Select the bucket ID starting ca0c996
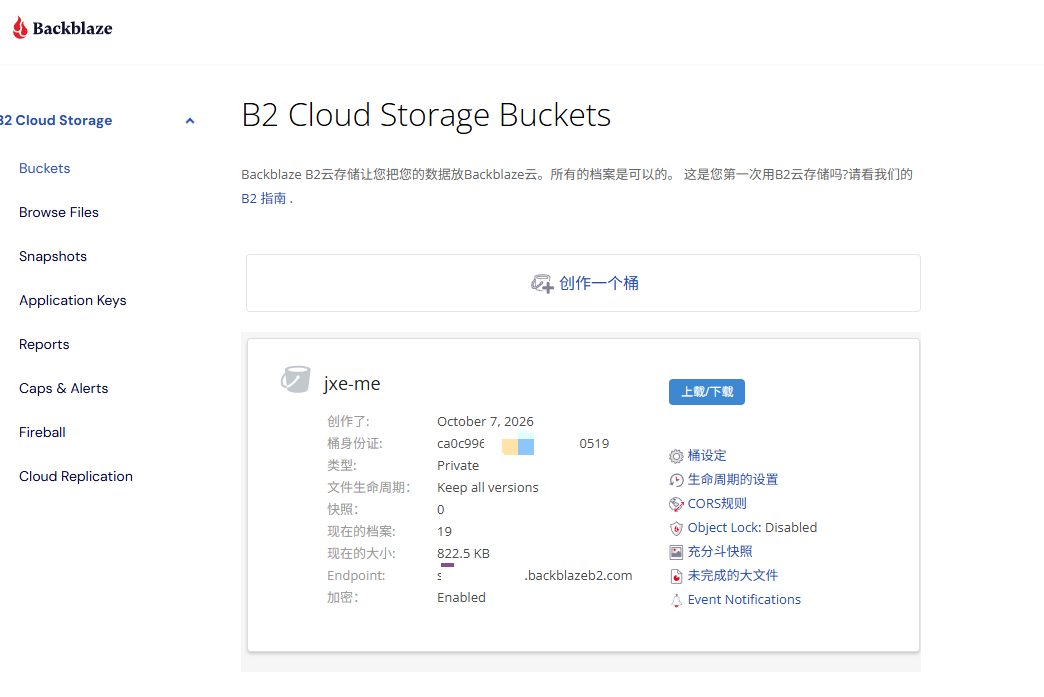The image size is (1044, 697). (x=523, y=443)
